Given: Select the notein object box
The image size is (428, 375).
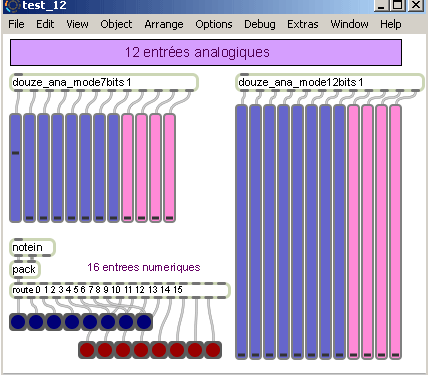Looking at the screenshot, I should point(32,247).
